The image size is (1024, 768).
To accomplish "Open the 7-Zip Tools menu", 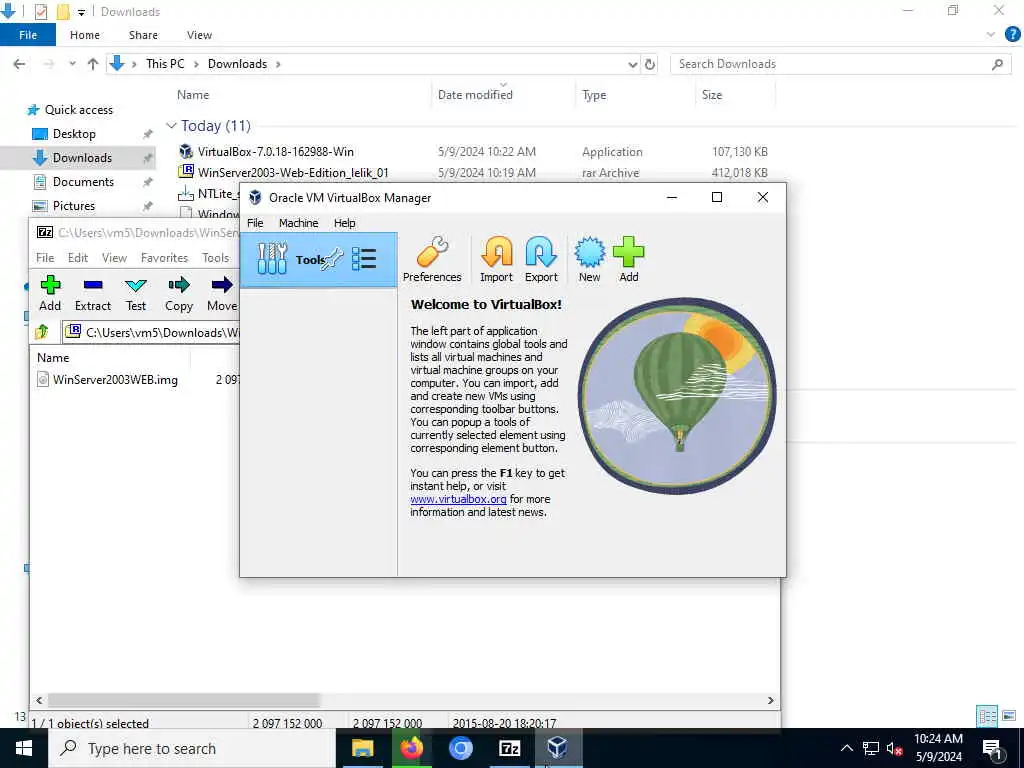I will 216,258.
